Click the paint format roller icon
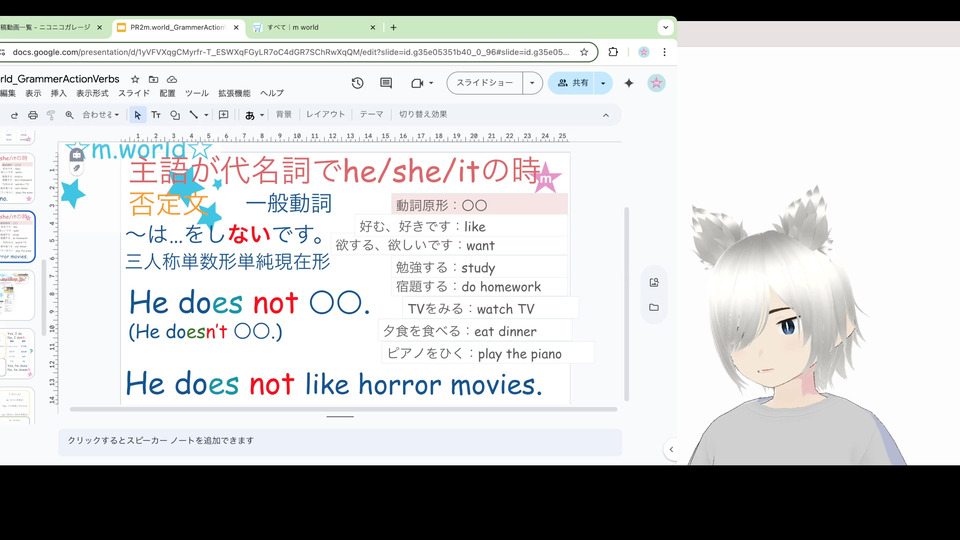The height and width of the screenshot is (540, 960). pyautogui.click(x=51, y=114)
